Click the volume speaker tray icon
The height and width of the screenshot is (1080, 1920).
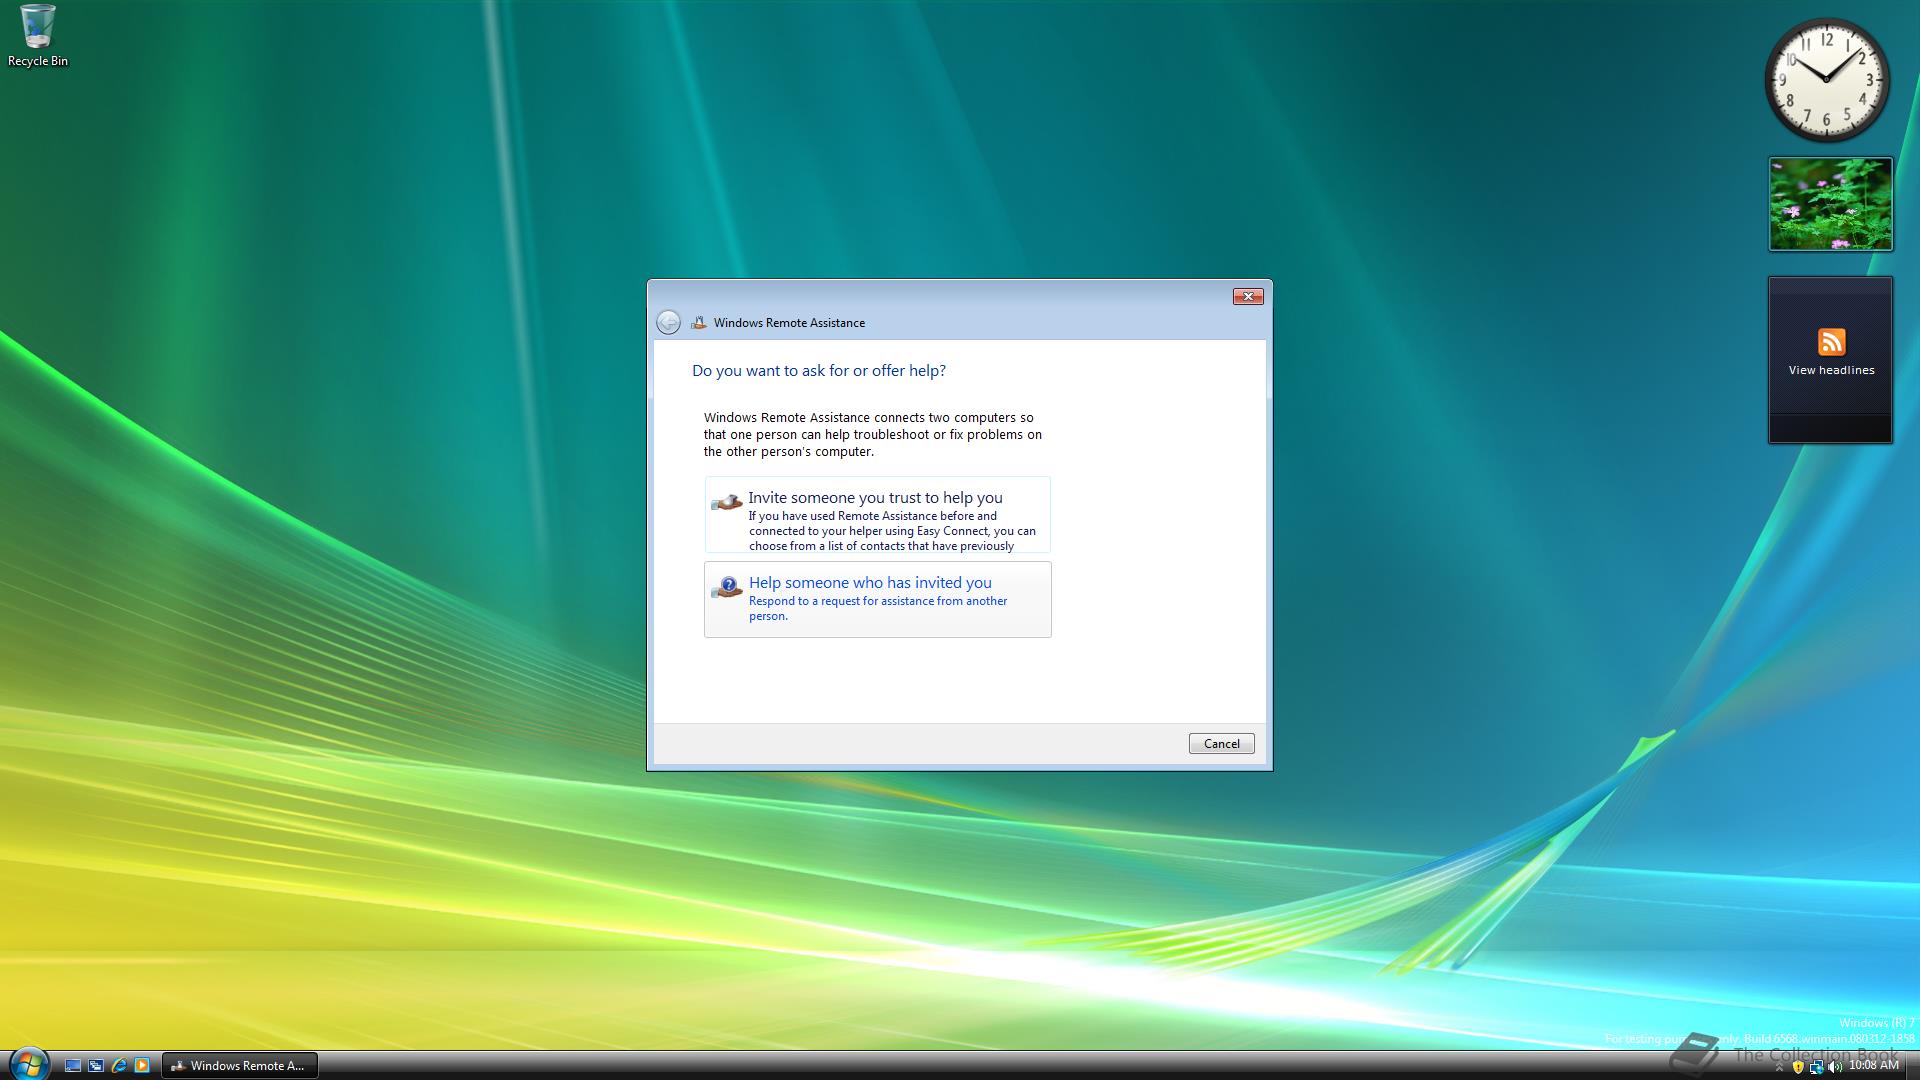(x=1835, y=1067)
